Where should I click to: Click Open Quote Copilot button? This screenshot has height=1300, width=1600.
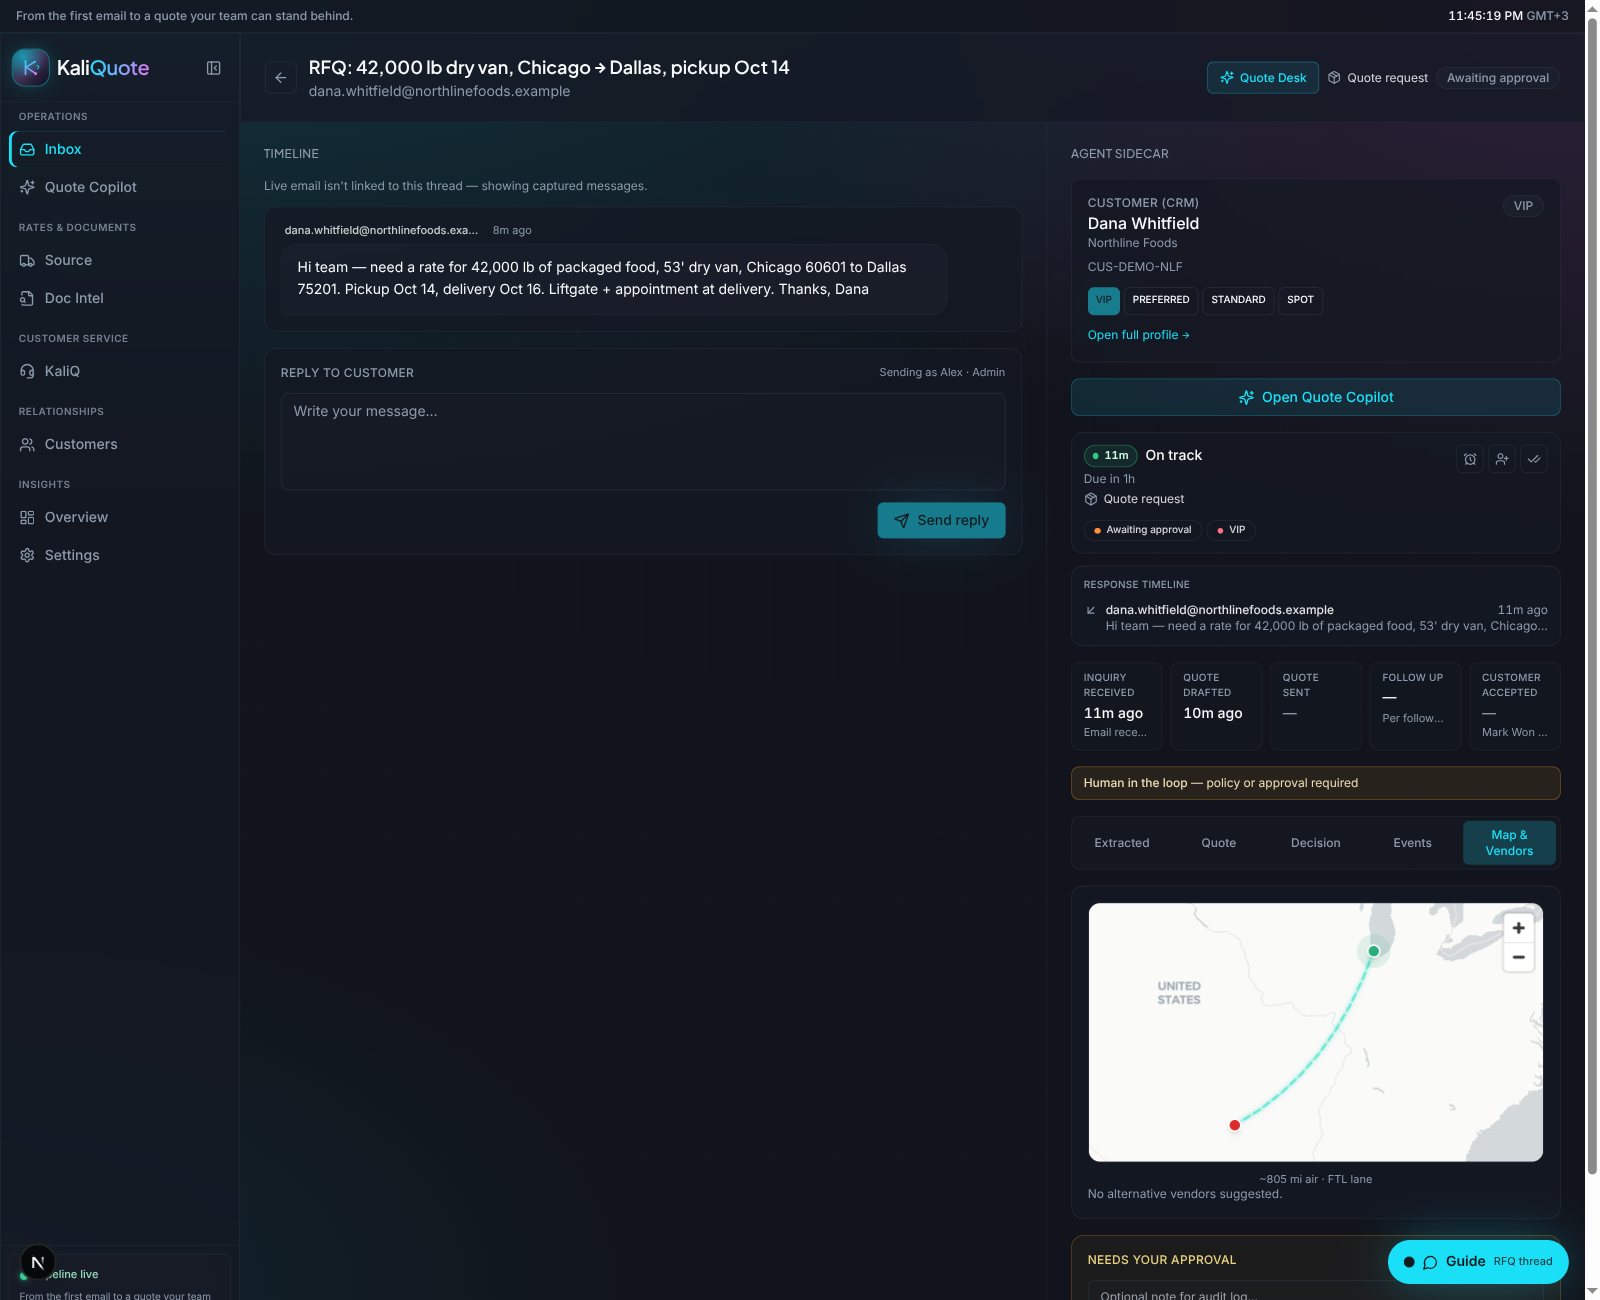click(x=1315, y=397)
